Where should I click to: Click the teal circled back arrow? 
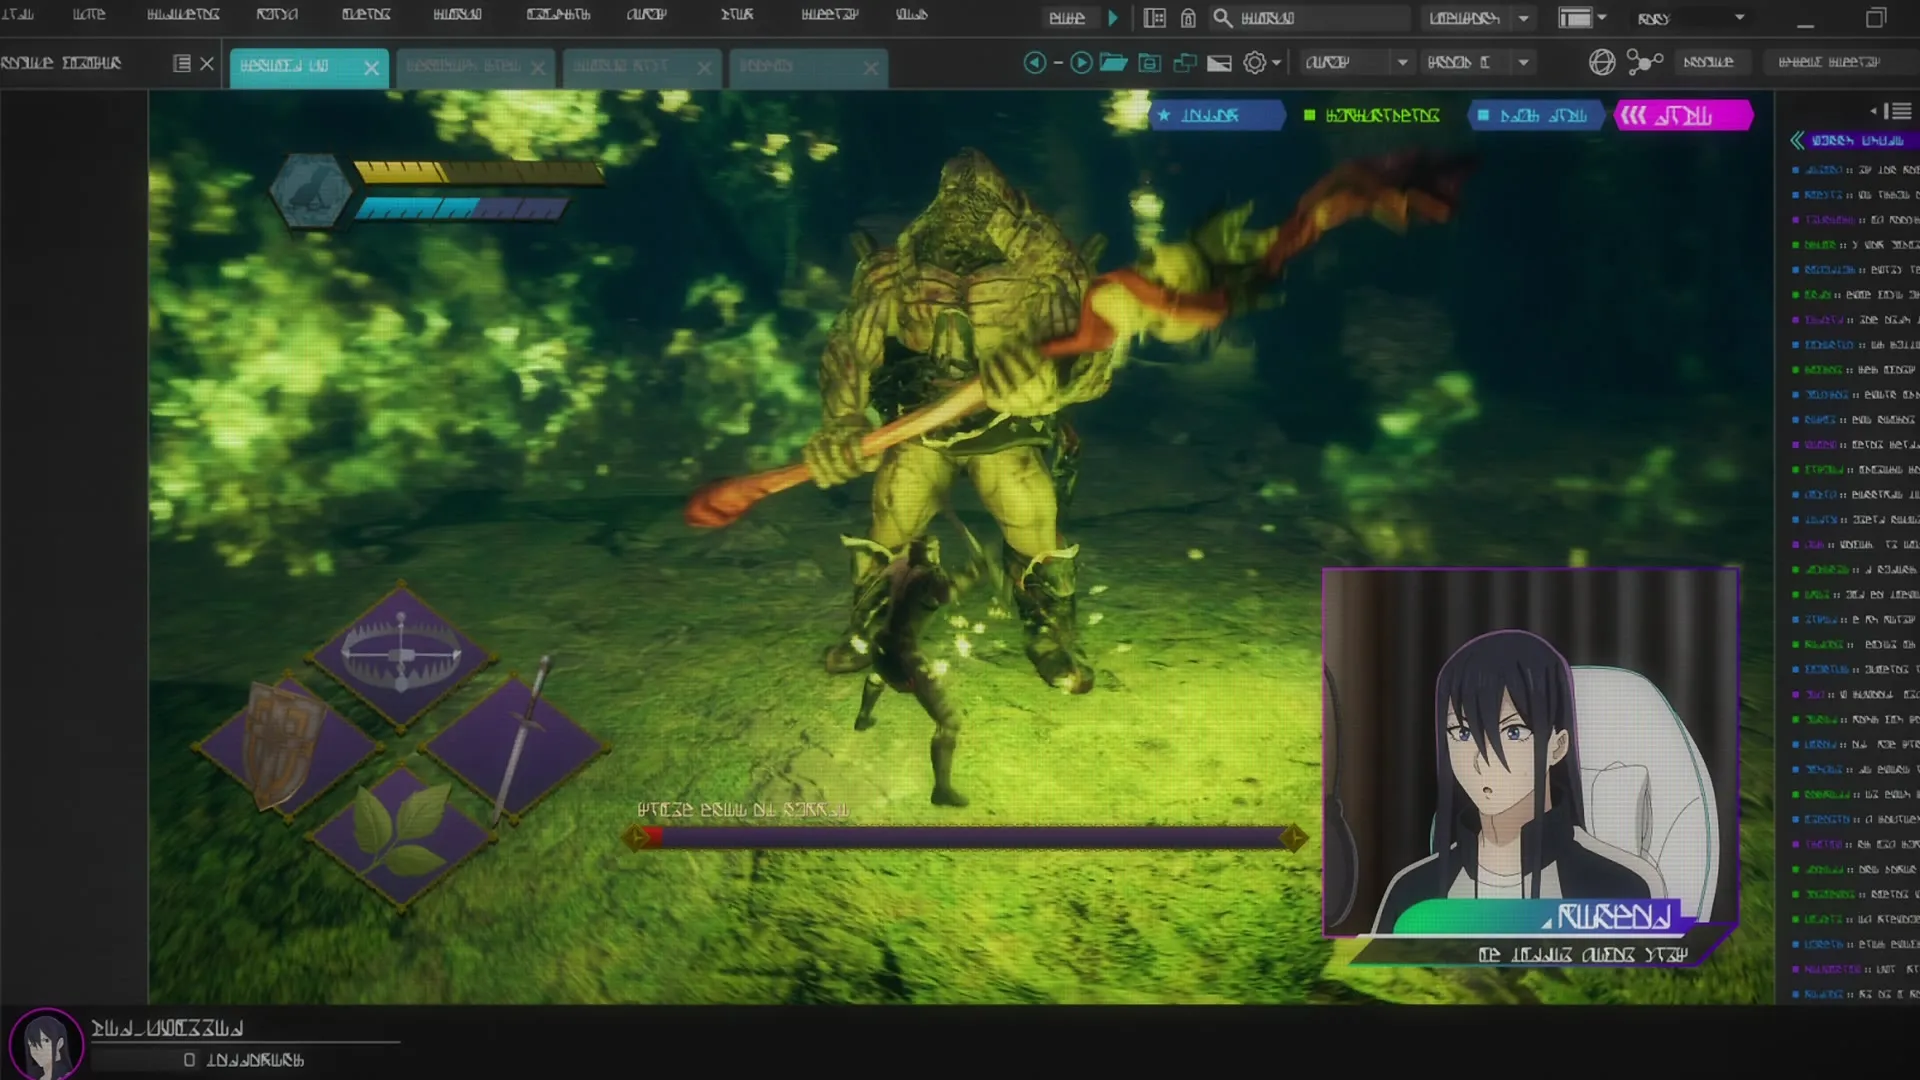click(1035, 63)
